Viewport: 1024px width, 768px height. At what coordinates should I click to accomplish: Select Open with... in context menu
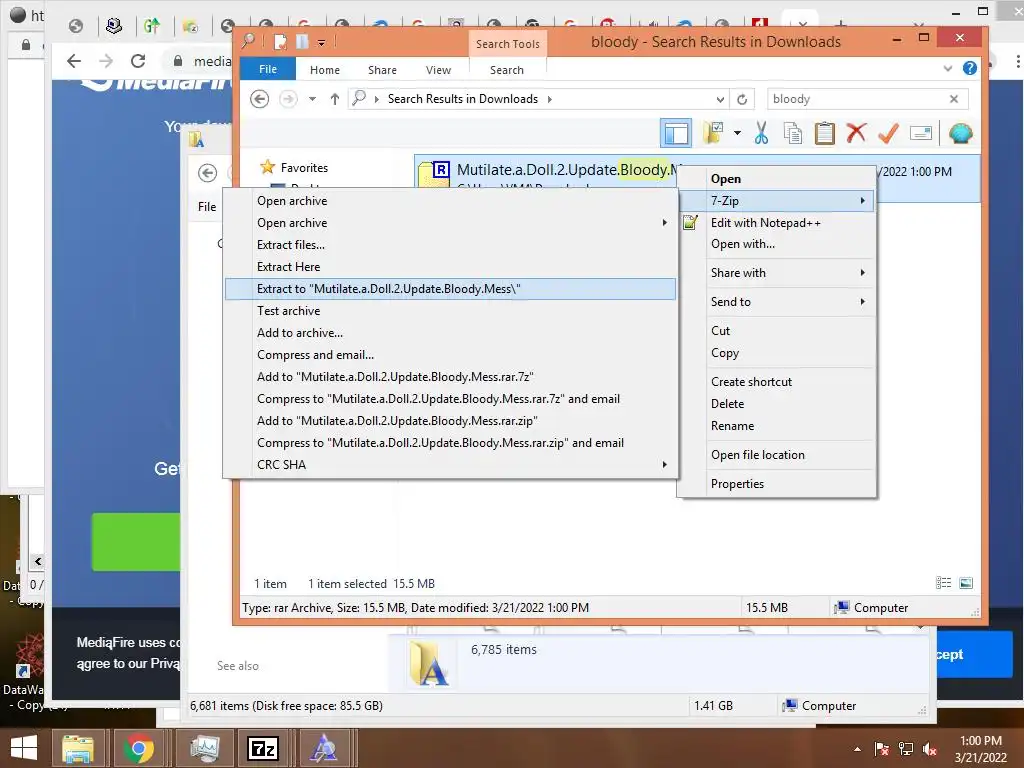(776, 244)
